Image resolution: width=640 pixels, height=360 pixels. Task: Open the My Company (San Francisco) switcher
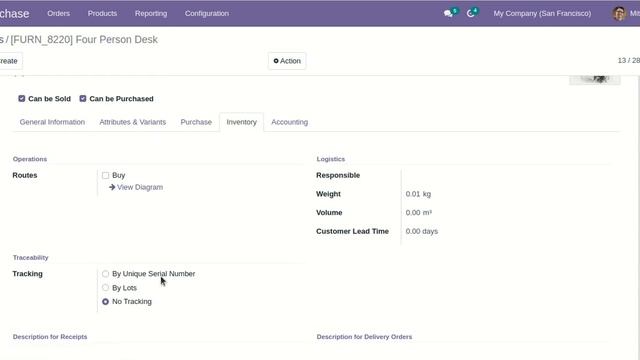coord(542,13)
